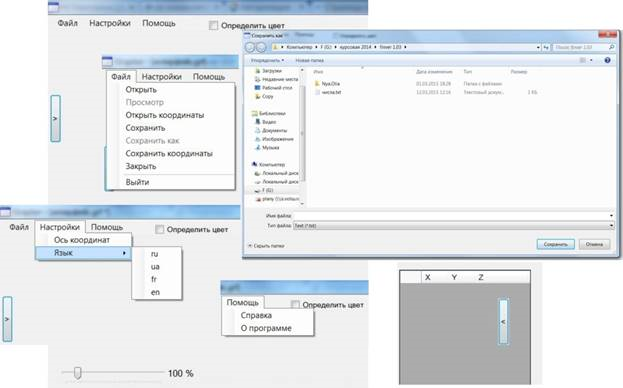The image size is (623, 388).
Task: Open the Тип файла dropdown
Action: [x=454, y=226]
